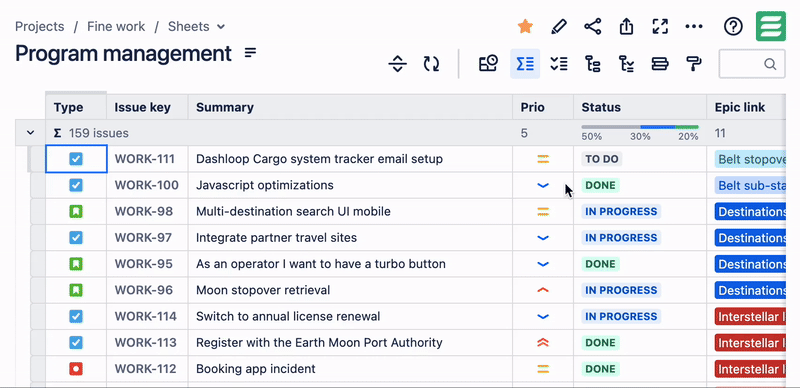Click the expand/collapse rows vertical arrows icon
The image size is (800, 388).
tap(397, 64)
